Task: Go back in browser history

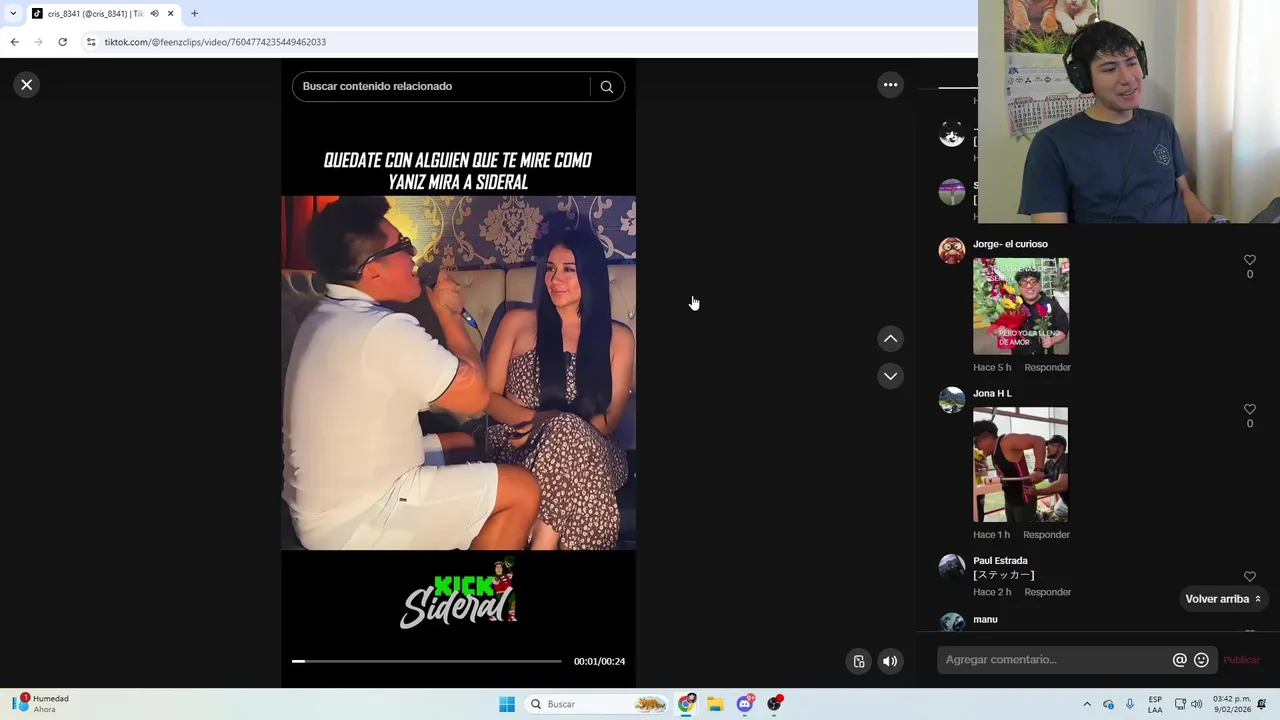Action: pos(14,42)
